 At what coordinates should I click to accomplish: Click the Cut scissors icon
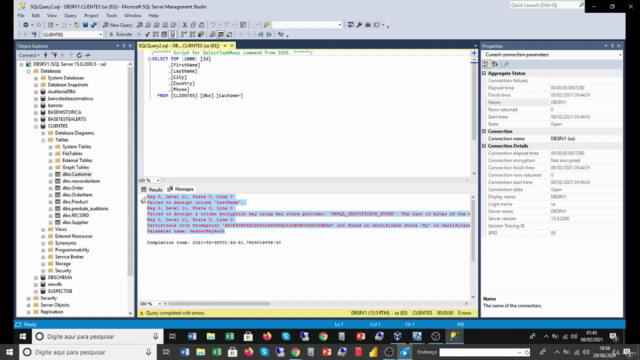pyautogui.click(x=184, y=25)
